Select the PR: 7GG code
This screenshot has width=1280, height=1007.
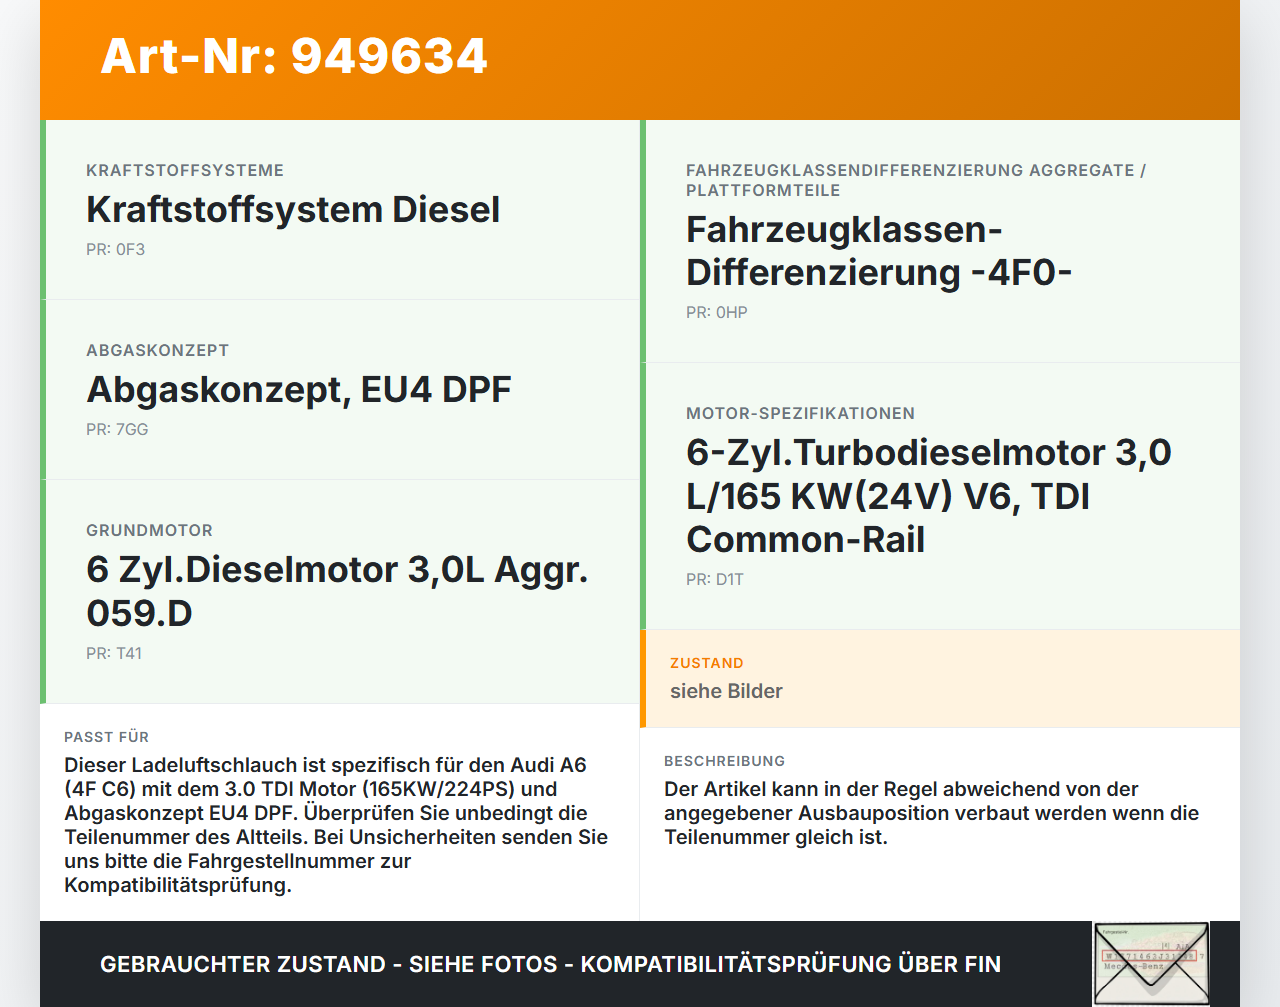(x=117, y=428)
